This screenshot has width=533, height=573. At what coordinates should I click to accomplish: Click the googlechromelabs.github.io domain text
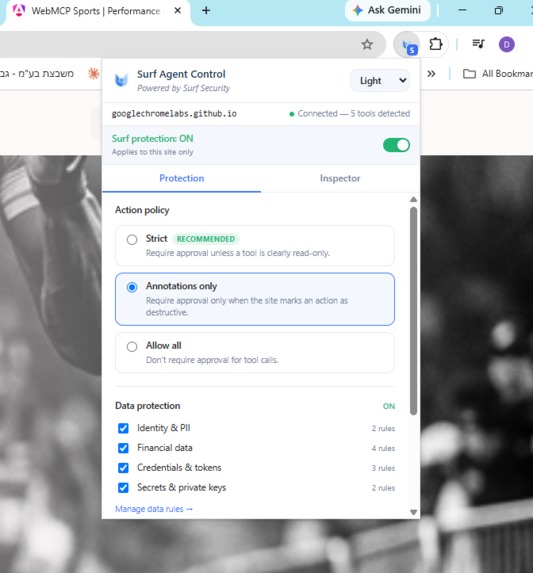click(x=174, y=114)
